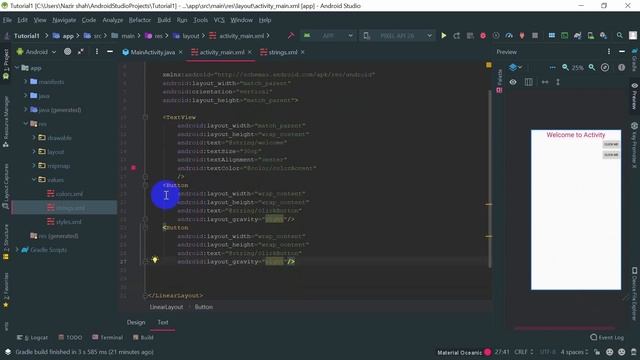This screenshot has width=640, height=360.
Task: Toggle the breakpoint dot at textColor line
Action: 133,168
